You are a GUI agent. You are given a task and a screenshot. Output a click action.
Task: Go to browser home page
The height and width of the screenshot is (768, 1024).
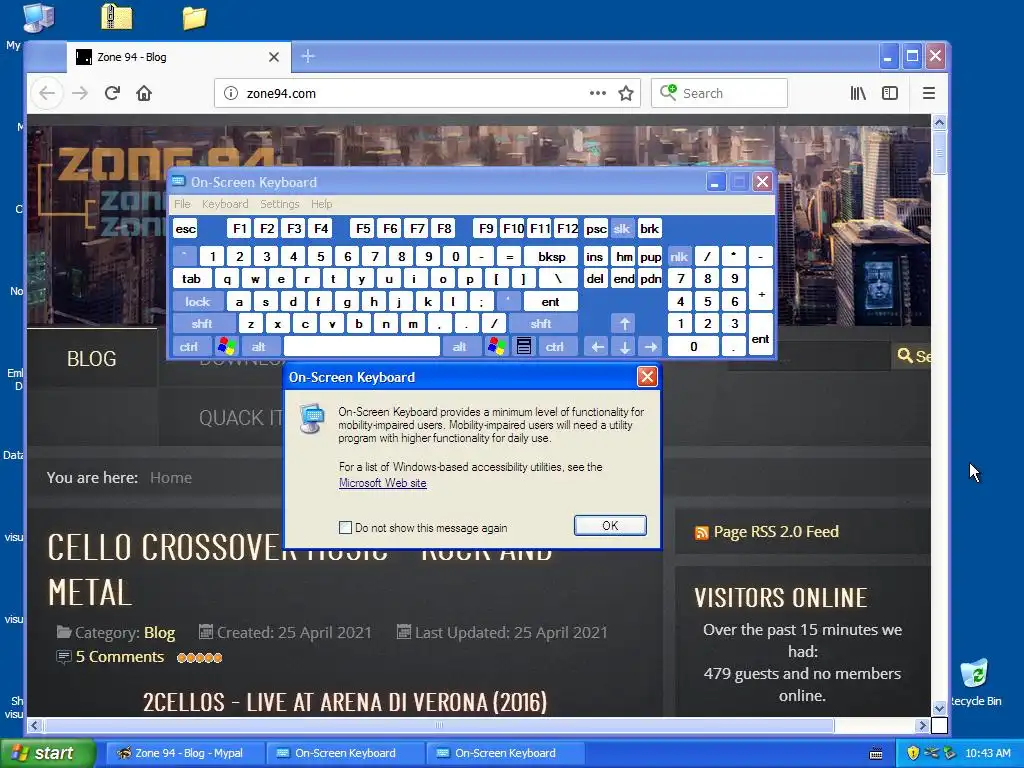tap(144, 93)
